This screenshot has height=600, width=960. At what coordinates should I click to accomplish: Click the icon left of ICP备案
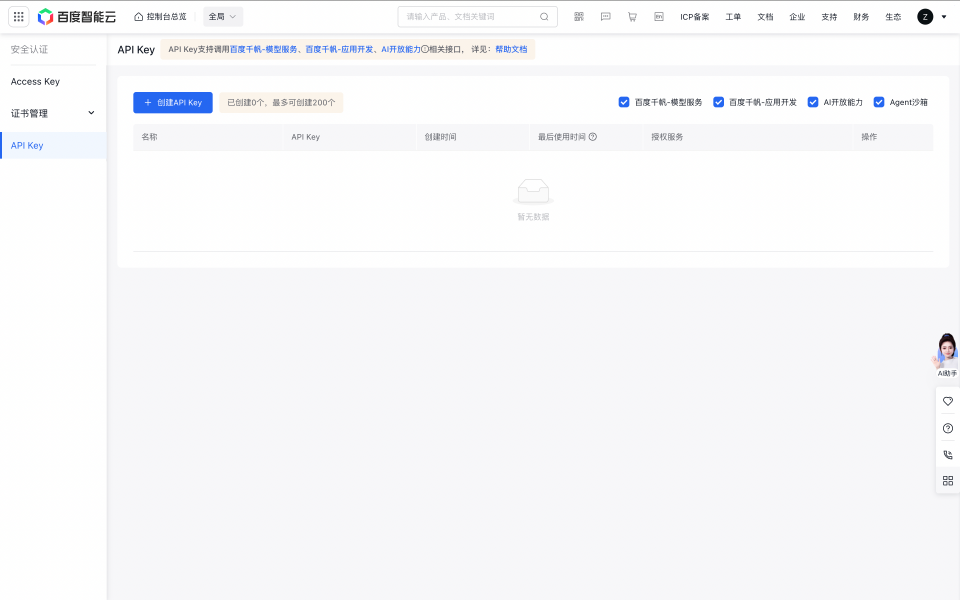pyautogui.click(x=659, y=17)
